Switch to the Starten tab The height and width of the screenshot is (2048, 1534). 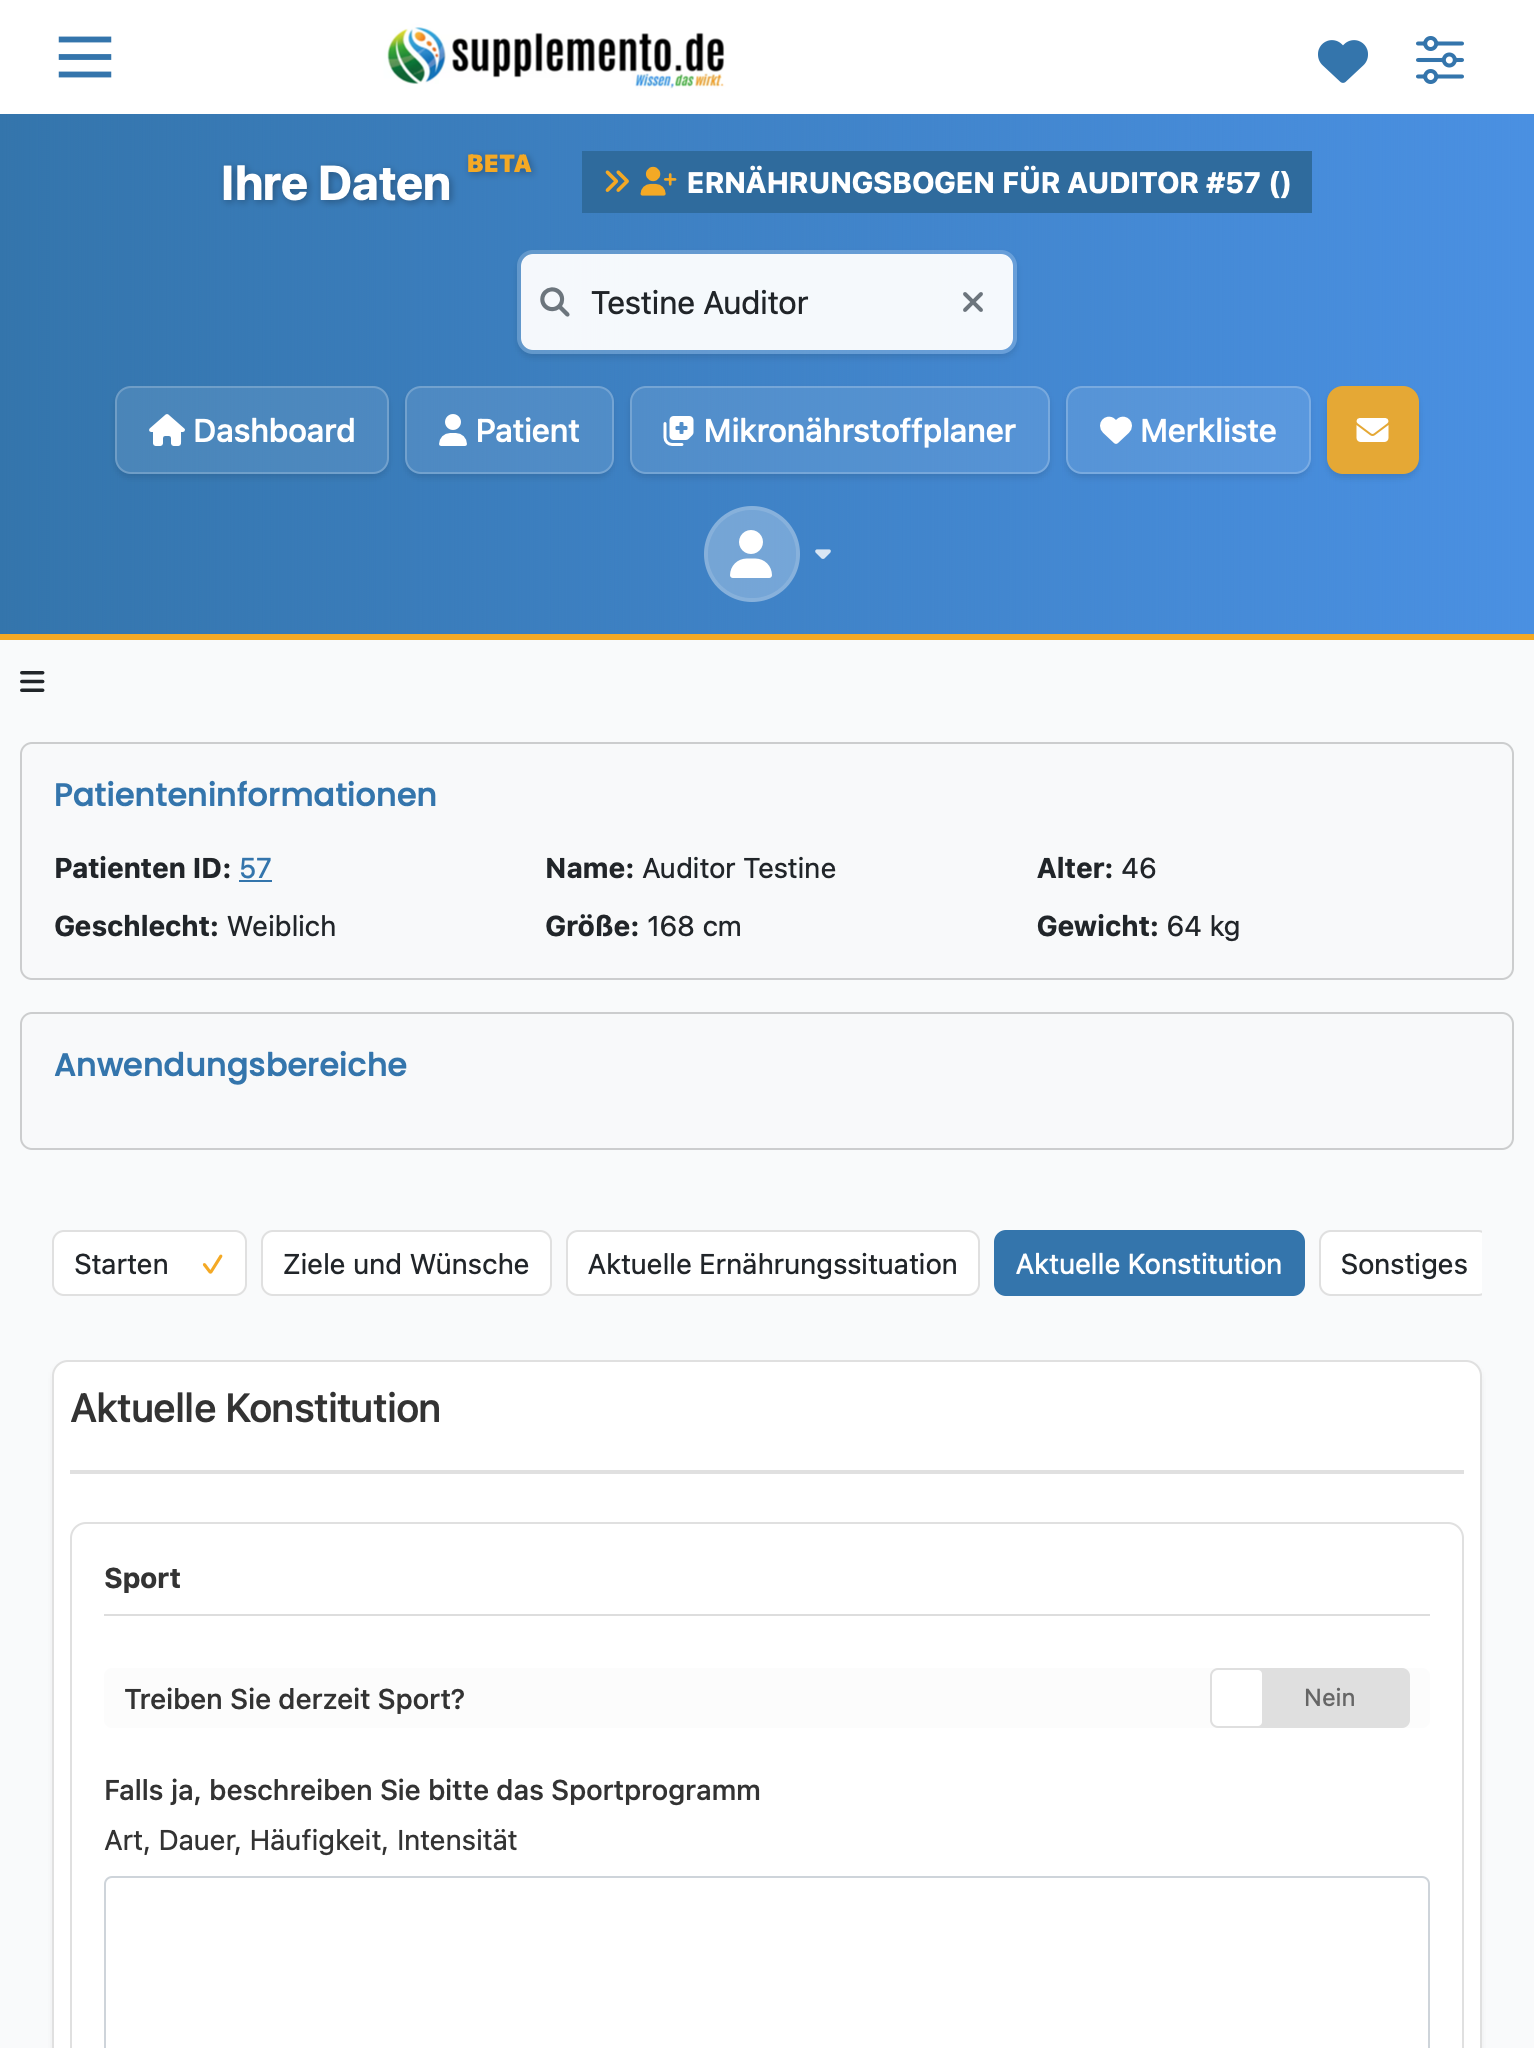click(149, 1263)
